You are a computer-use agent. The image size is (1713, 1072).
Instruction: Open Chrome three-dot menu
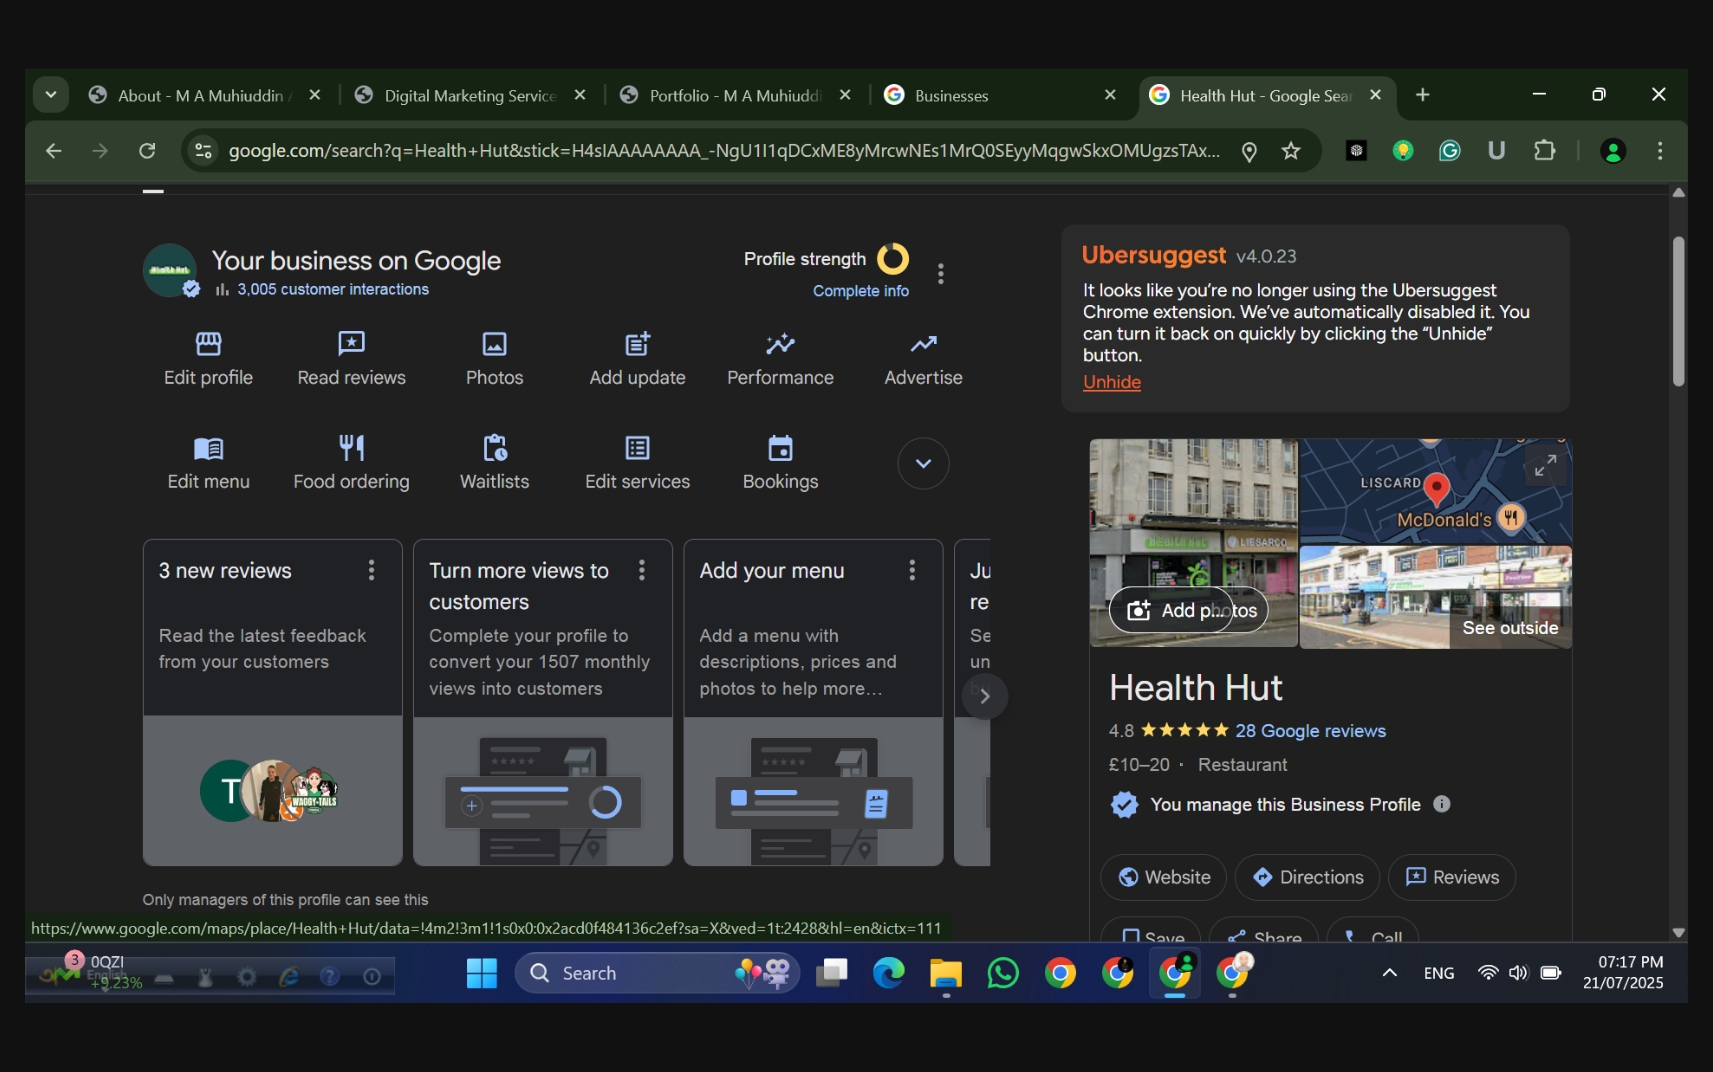tap(1659, 151)
